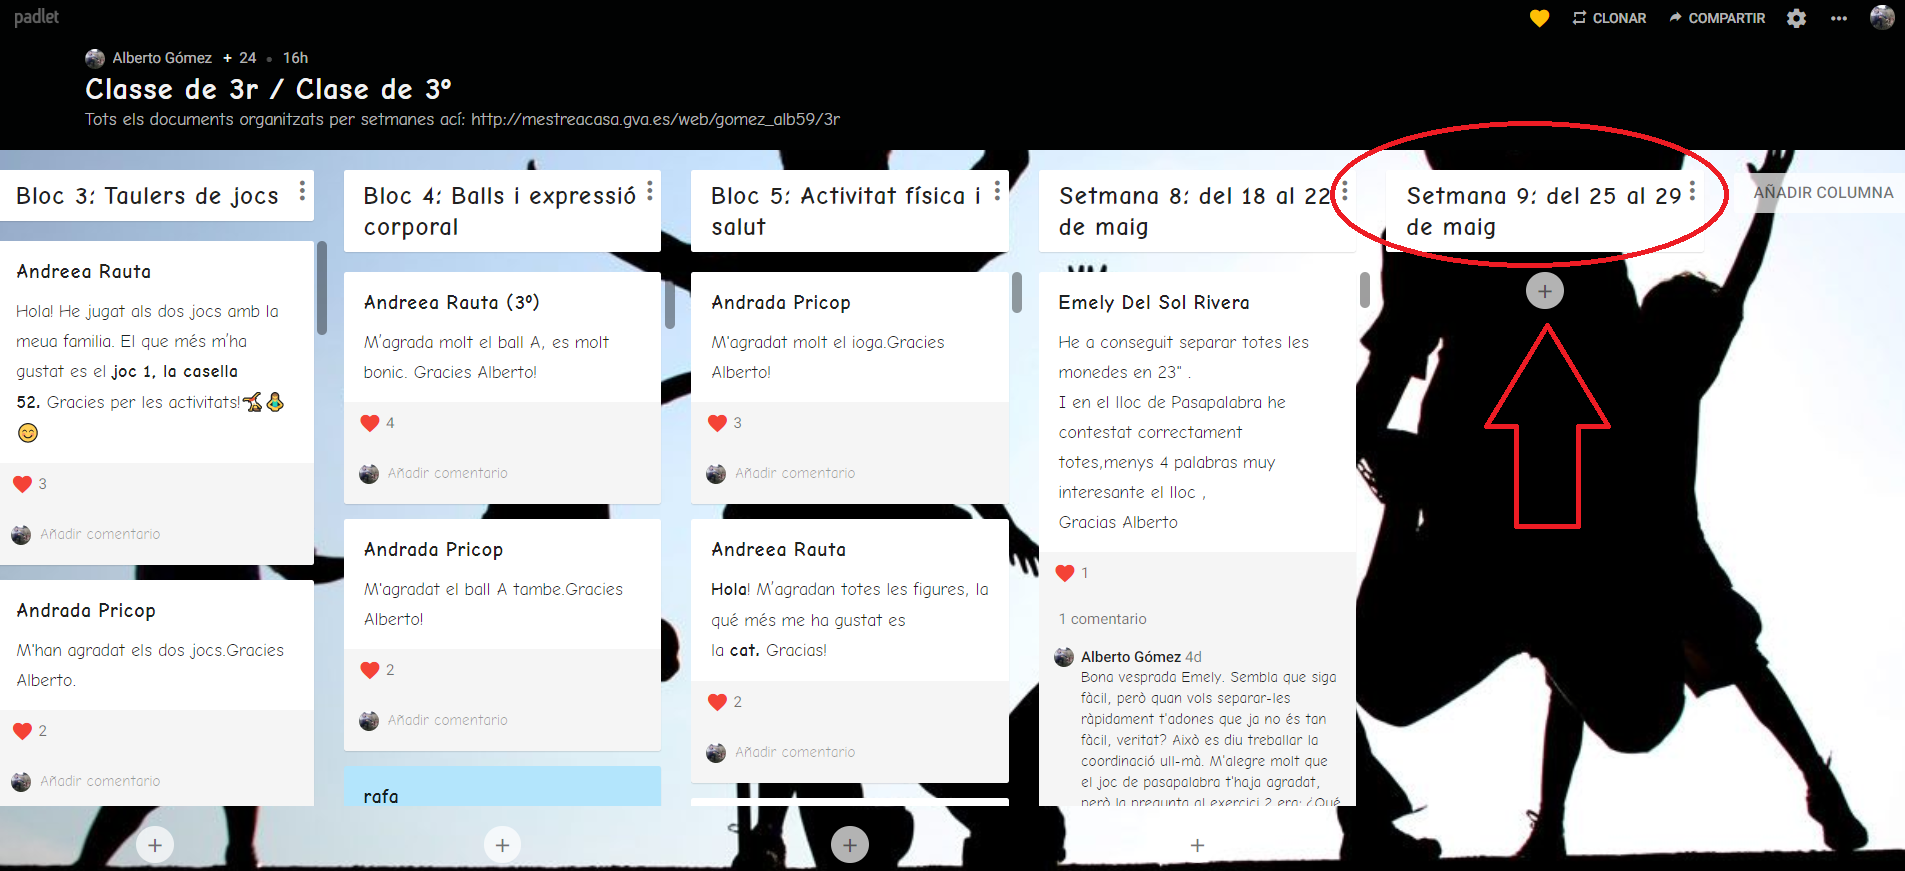
Task: Click the CLONAR button
Action: pyautogui.click(x=1609, y=18)
